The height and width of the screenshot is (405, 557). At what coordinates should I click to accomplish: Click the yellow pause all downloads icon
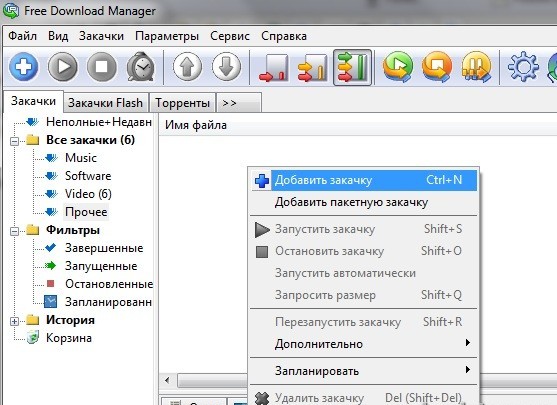pyautogui.click(x=476, y=67)
